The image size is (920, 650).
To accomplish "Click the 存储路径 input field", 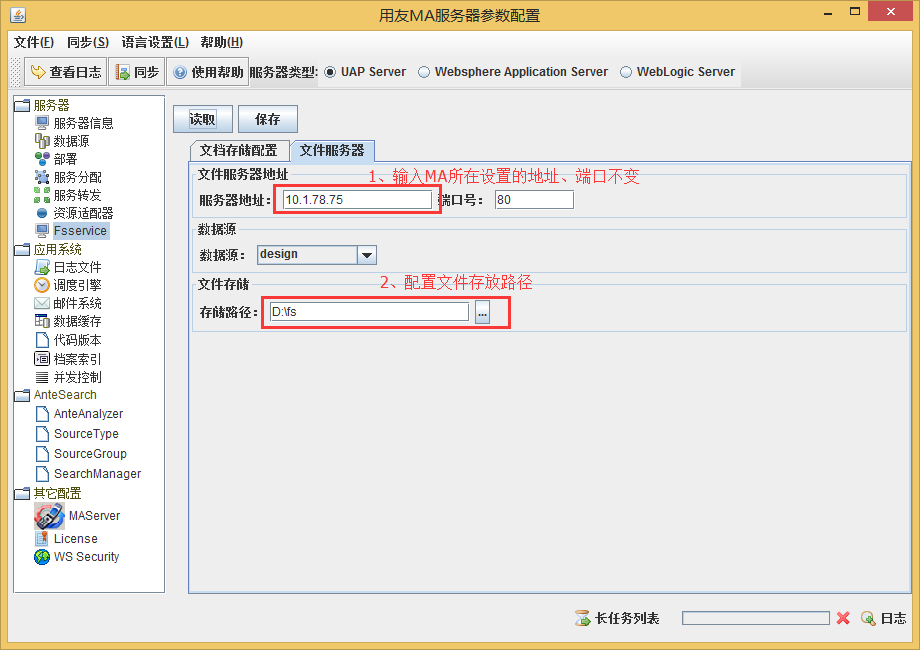I will (369, 312).
